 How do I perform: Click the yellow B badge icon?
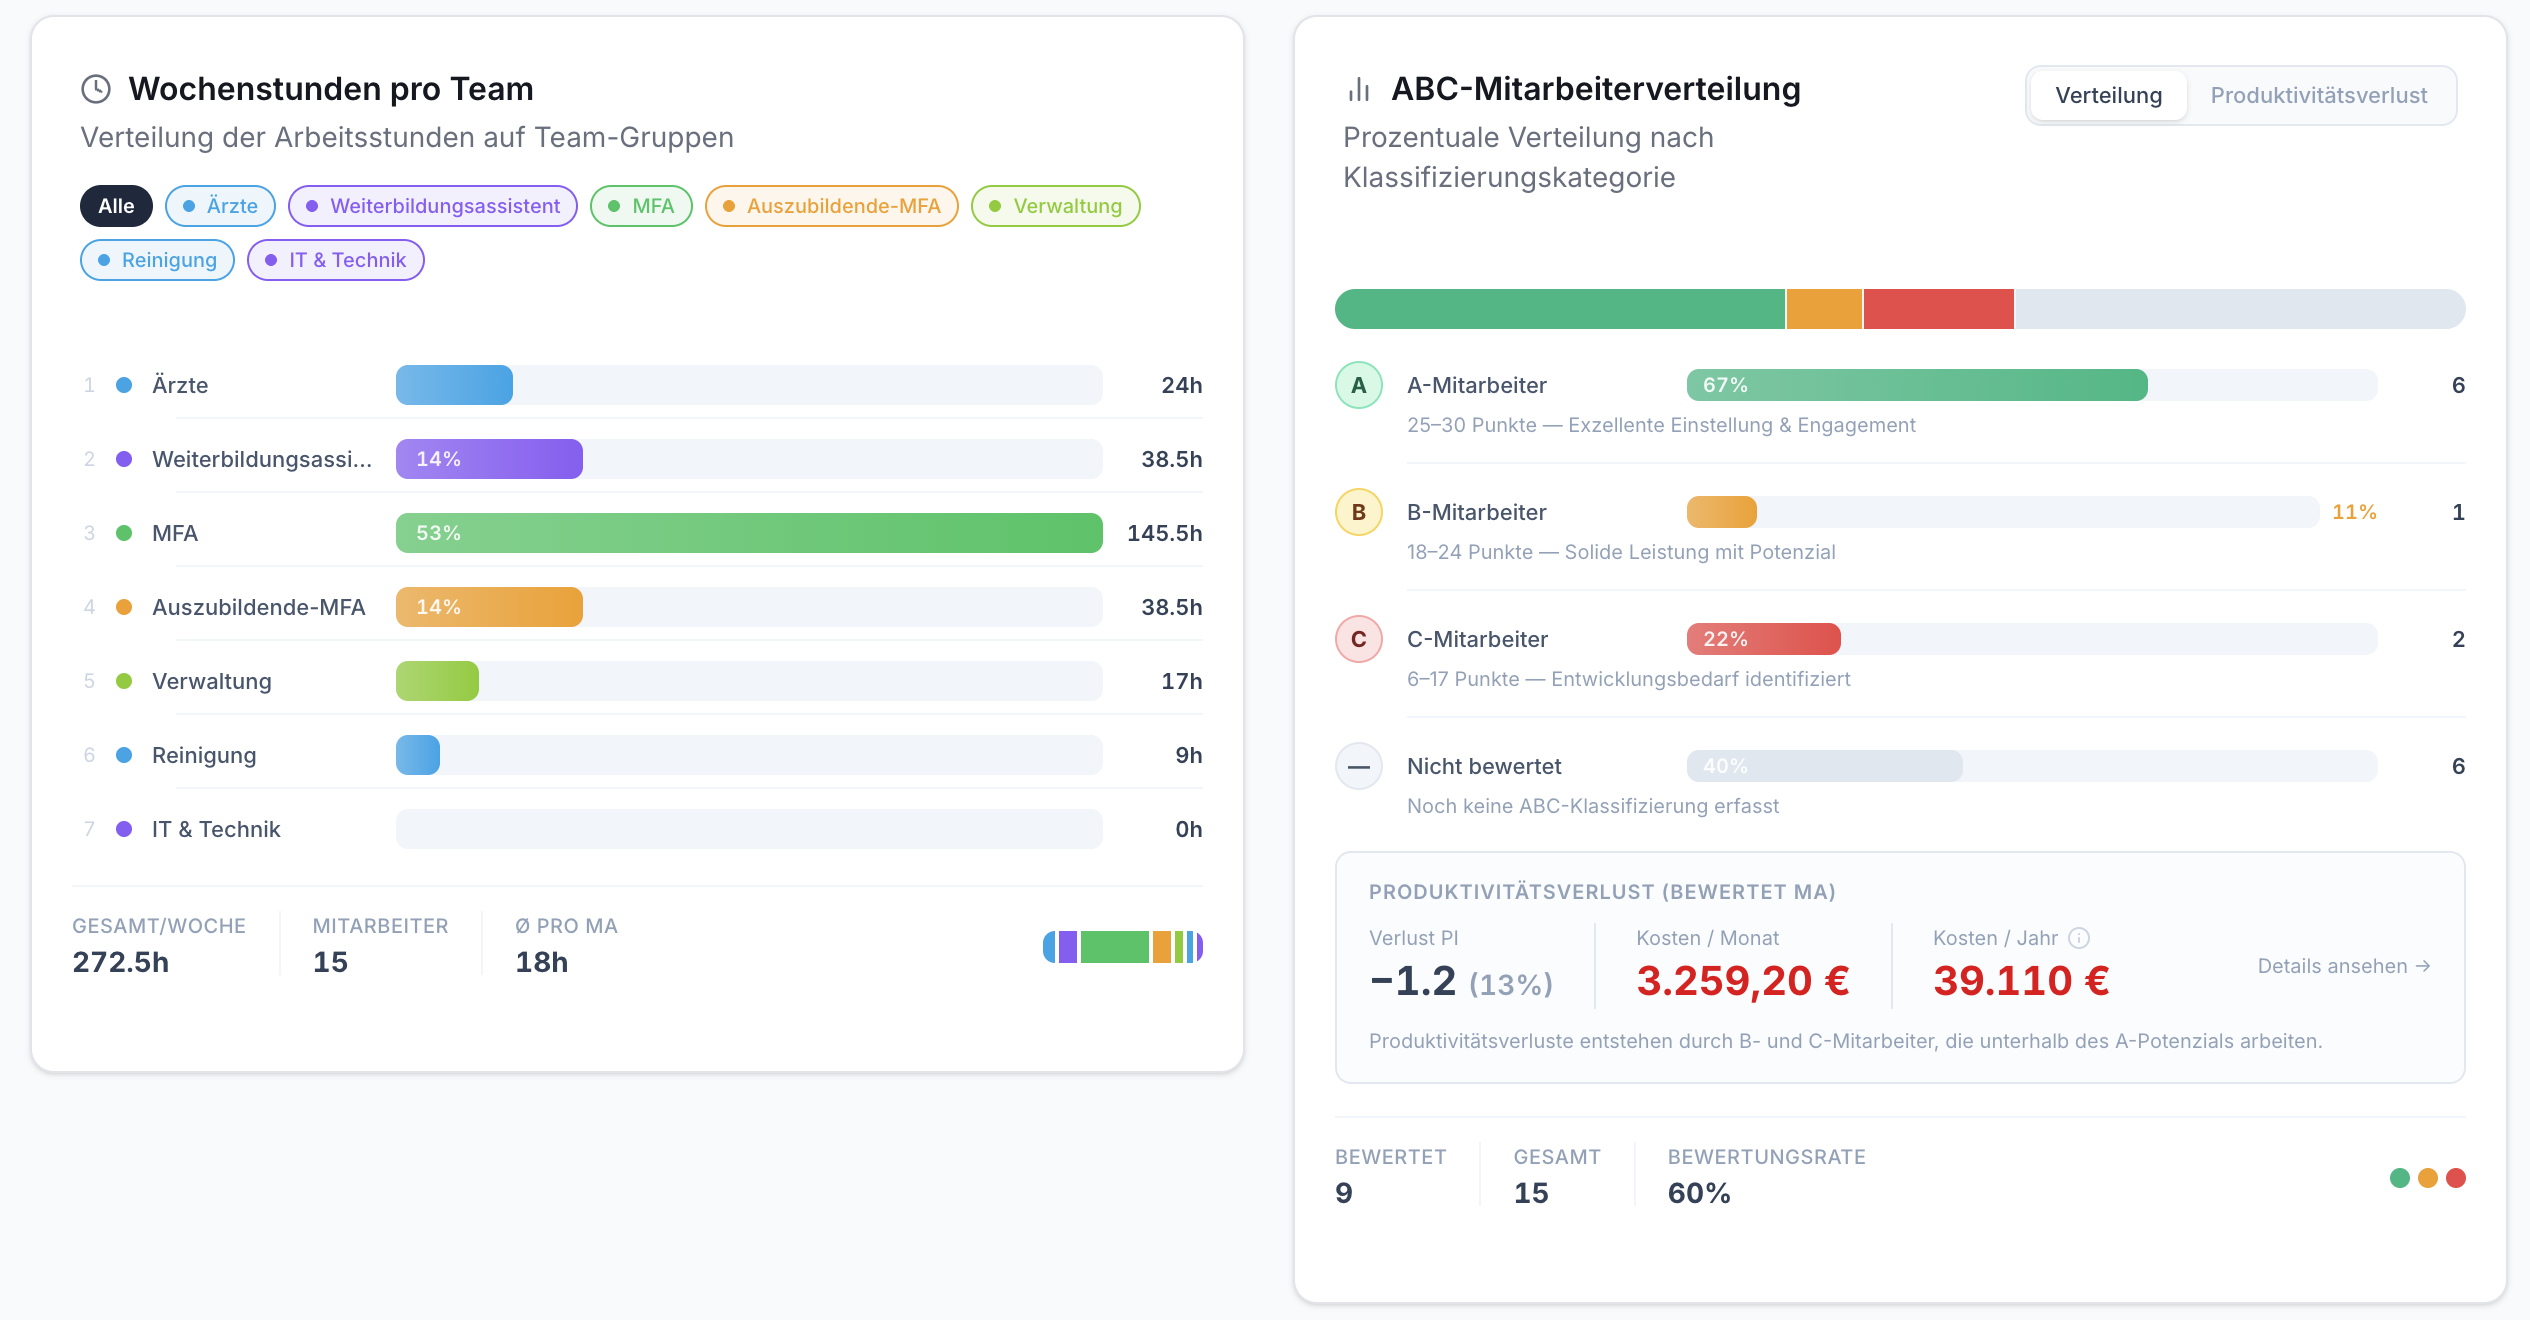pyautogui.click(x=1359, y=512)
